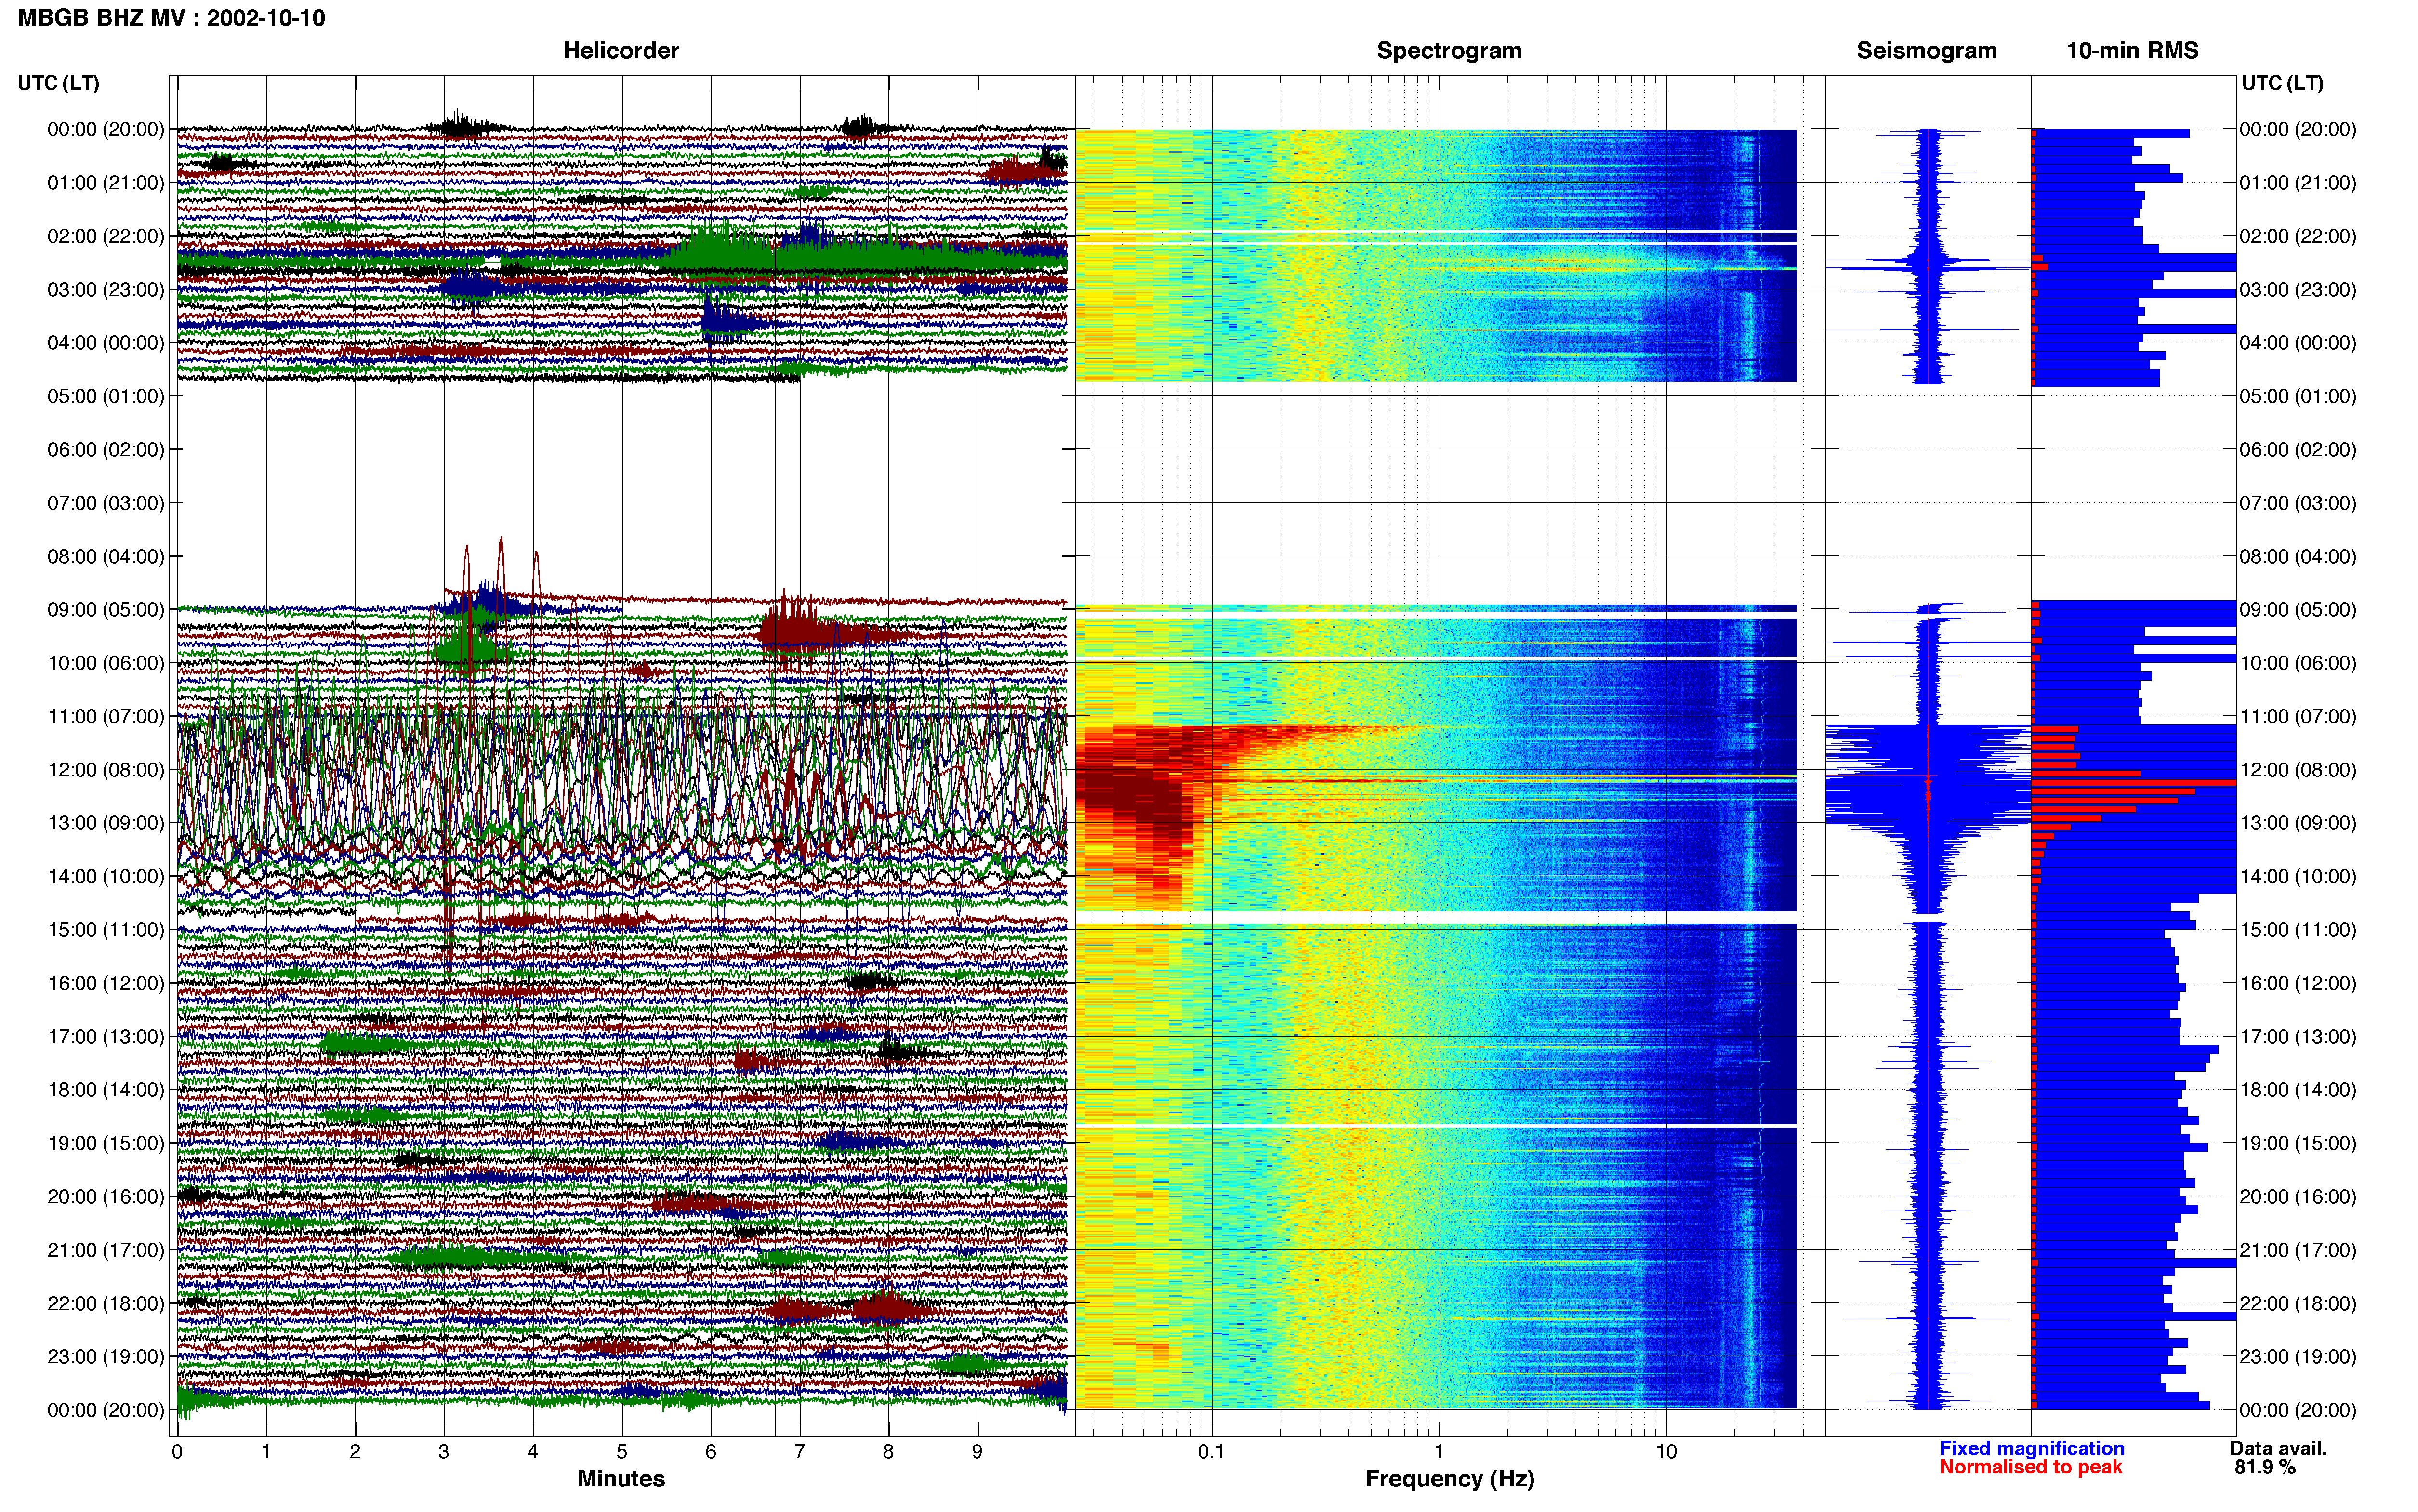Image resolution: width=2418 pixels, height=1512 pixels.
Task: Click the red 'Normalised to peak' legend text
Action: coord(2030,1467)
